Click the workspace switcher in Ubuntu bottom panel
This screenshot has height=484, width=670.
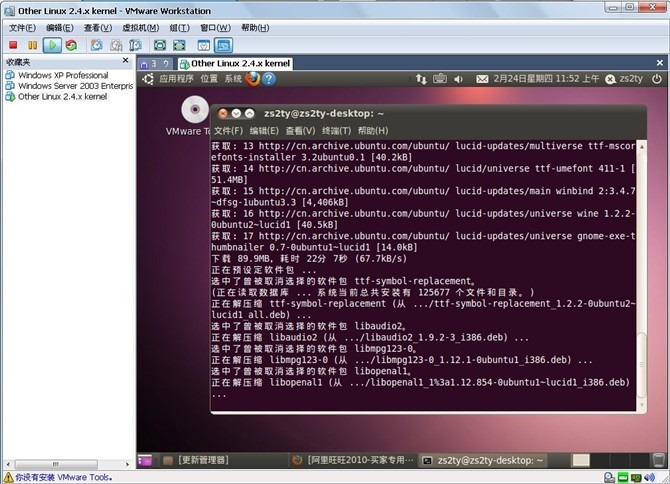pos(610,460)
